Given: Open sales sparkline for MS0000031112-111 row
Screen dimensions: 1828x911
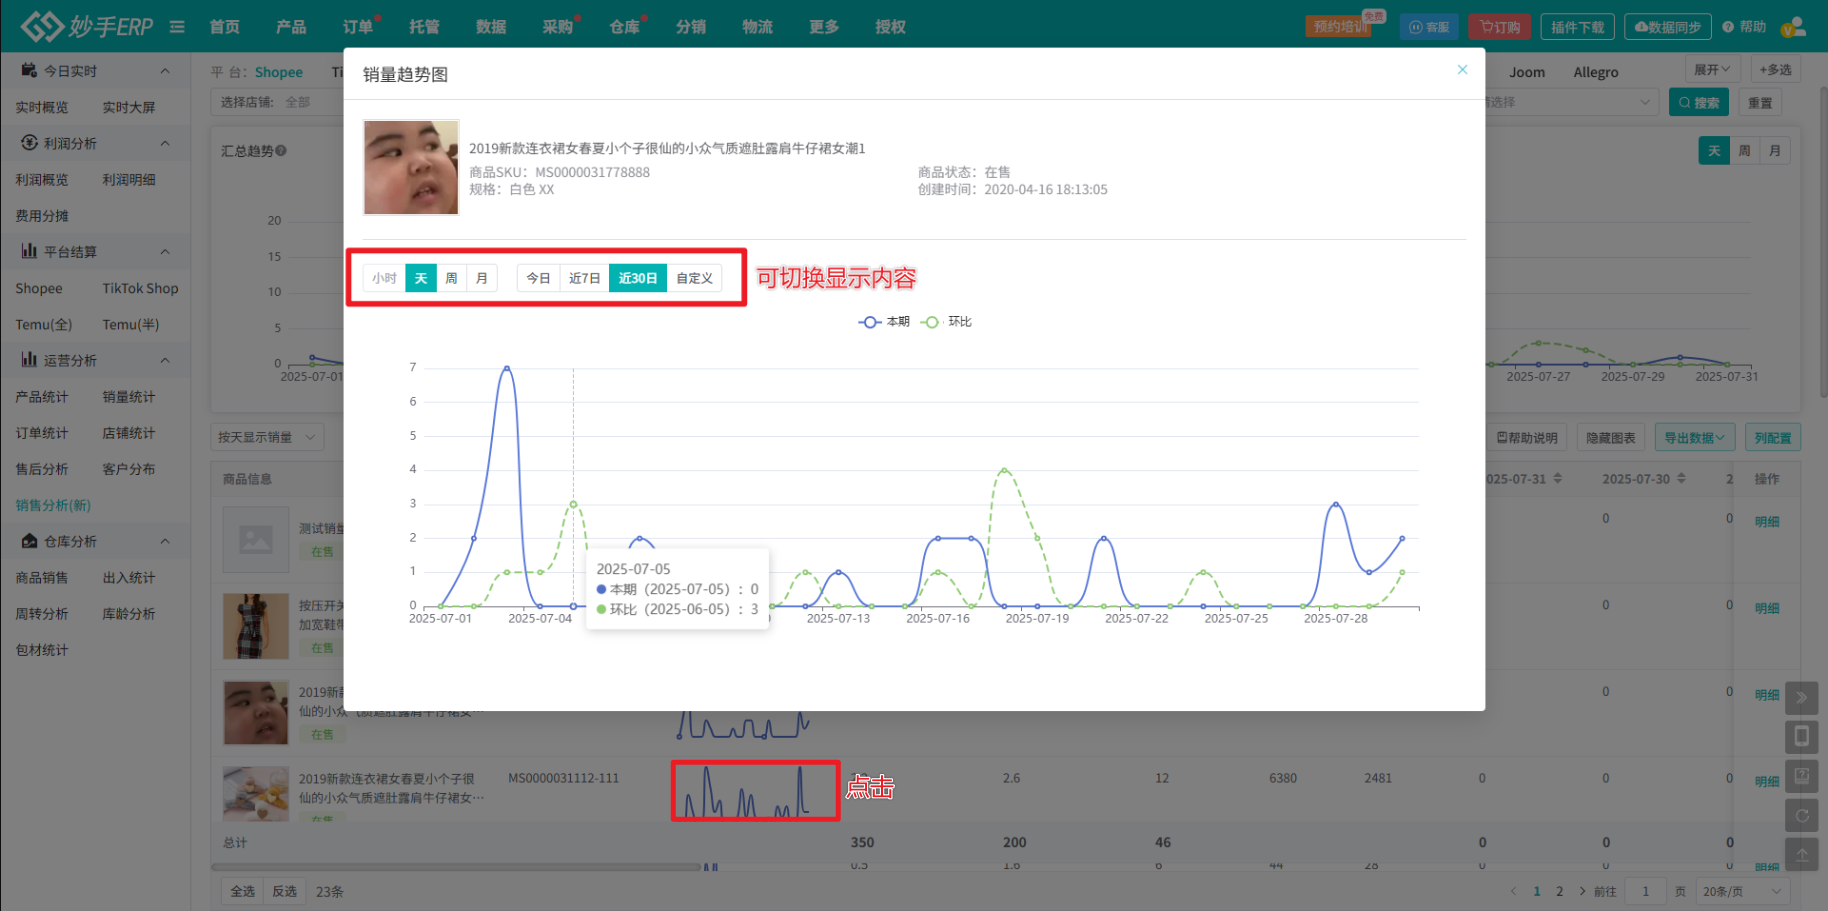Looking at the screenshot, I should (x=755, y=791).
